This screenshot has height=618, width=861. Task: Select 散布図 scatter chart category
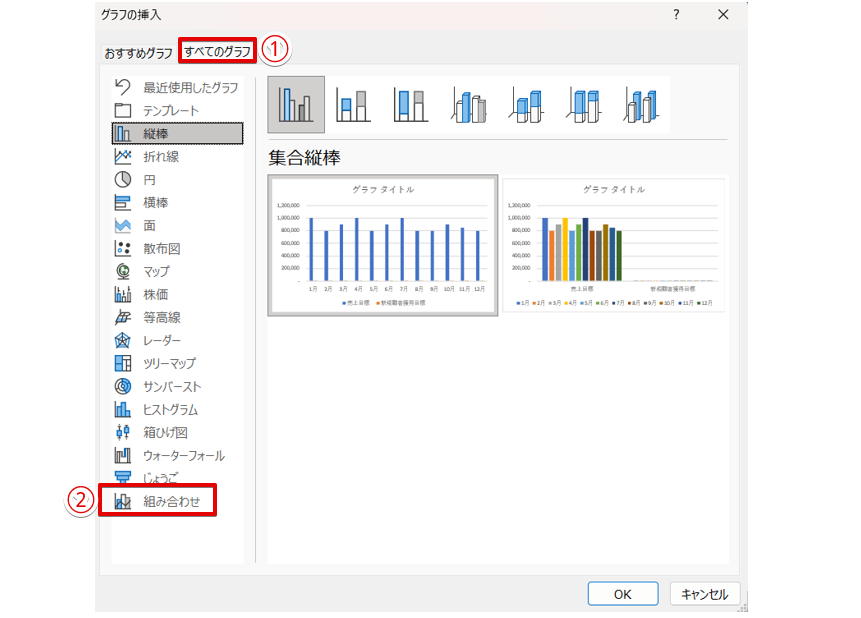[x=160, y=248]
